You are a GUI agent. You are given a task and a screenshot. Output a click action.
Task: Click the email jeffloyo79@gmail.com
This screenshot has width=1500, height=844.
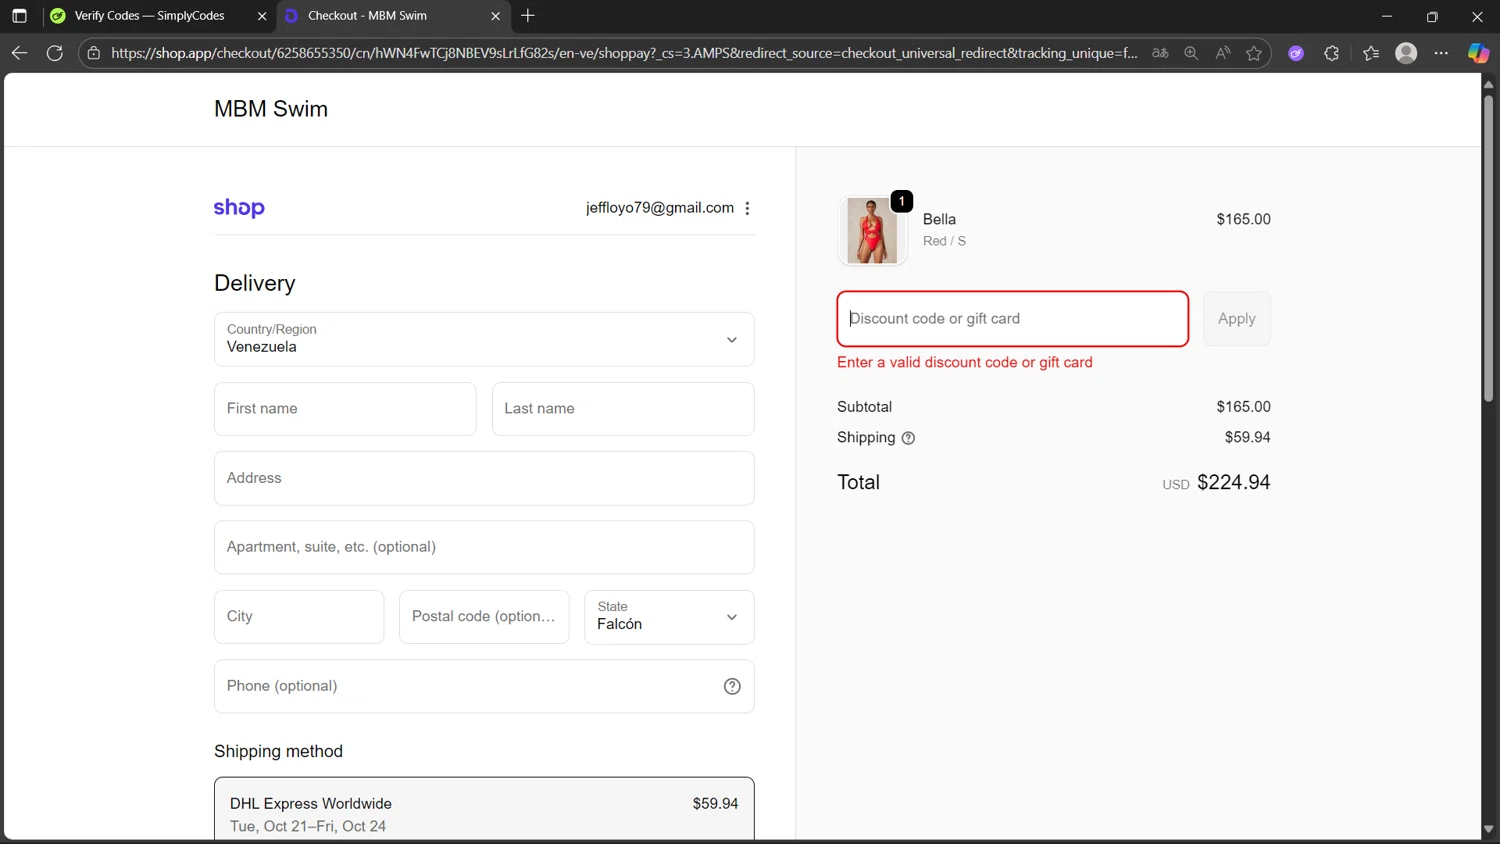660,208
